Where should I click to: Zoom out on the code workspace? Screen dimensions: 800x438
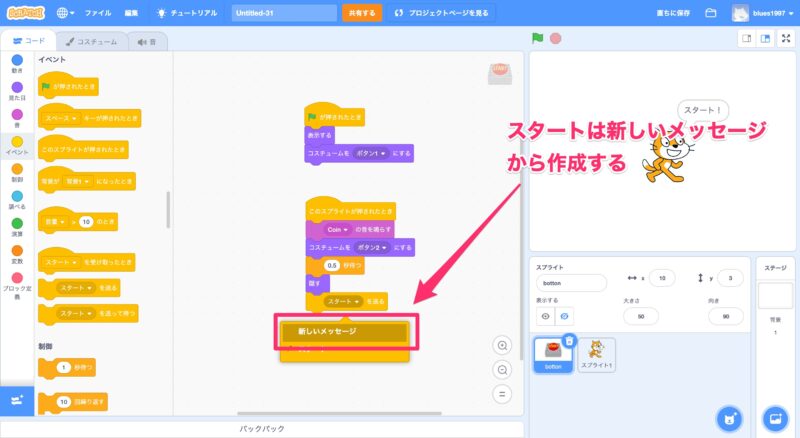point(503,369)
